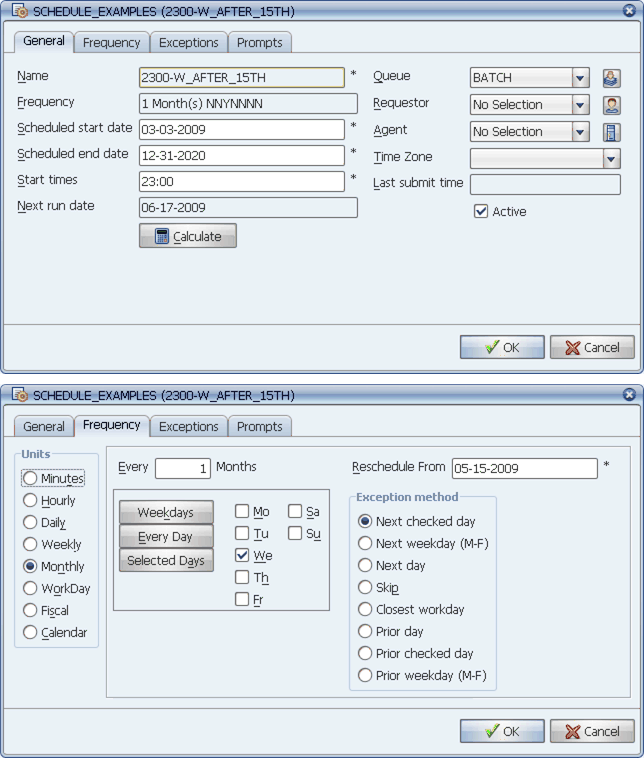Click OK in the General dialog
This screenshot has width=644, height=758.
tap(502, 347)
